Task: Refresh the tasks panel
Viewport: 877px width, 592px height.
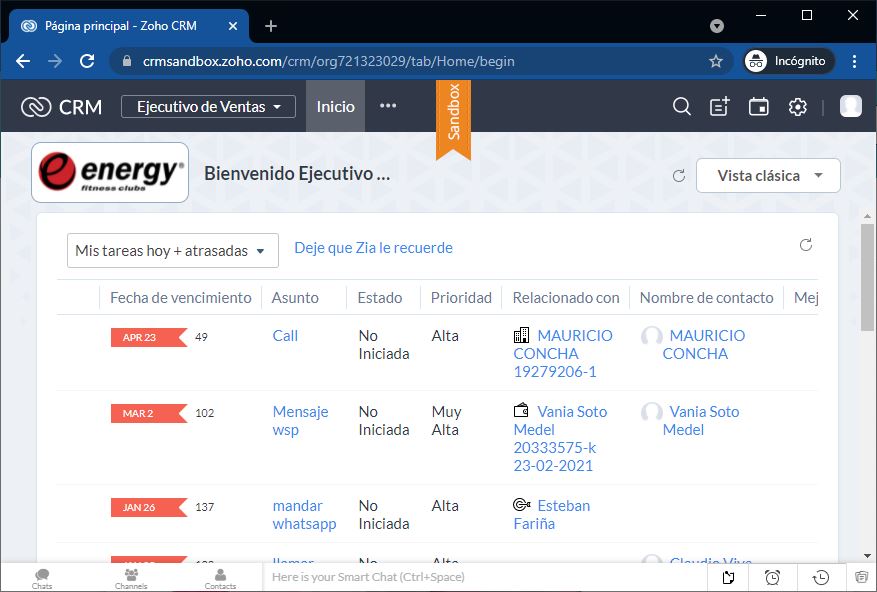Action: point(806,245)
